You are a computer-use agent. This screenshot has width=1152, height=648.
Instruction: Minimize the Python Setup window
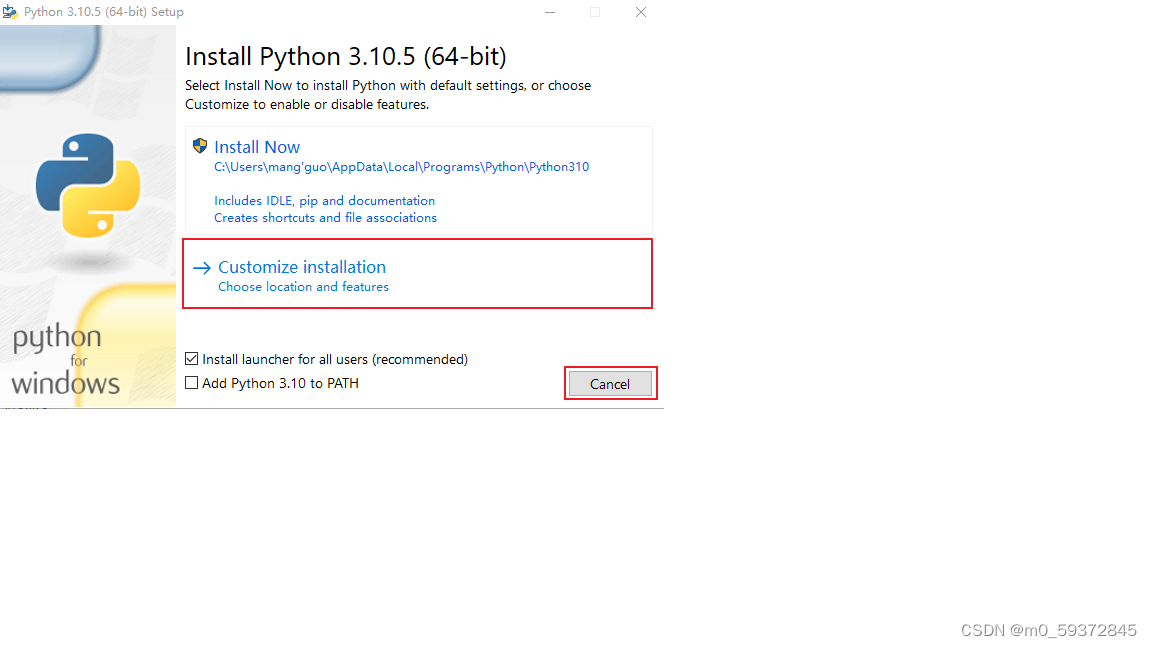coord(550,12)
